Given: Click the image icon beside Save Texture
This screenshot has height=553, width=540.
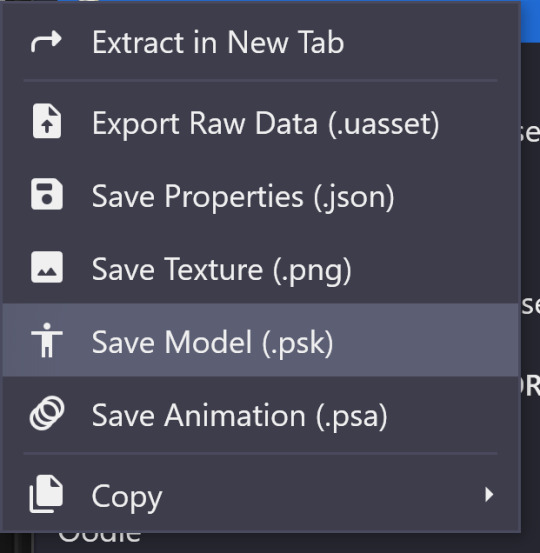Looking at the screenshot, I should (x=47, y=267).
